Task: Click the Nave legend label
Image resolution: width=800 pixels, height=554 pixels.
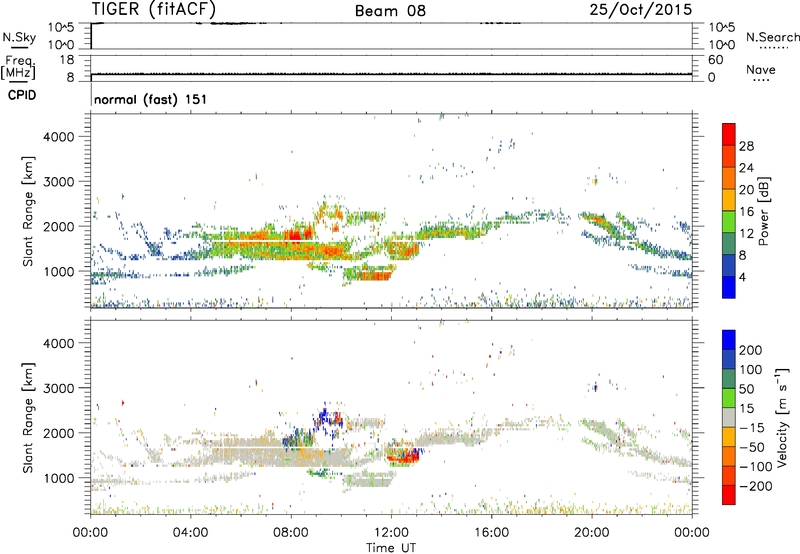Action: point(761,70)
